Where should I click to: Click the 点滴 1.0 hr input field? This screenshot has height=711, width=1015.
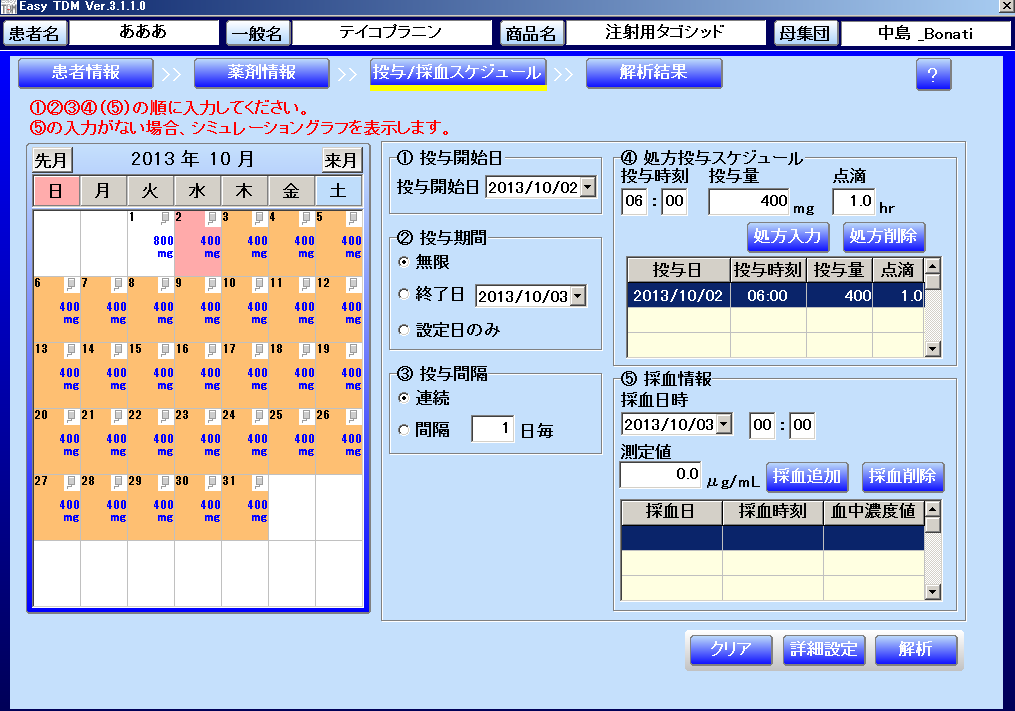tap(853, 201)
